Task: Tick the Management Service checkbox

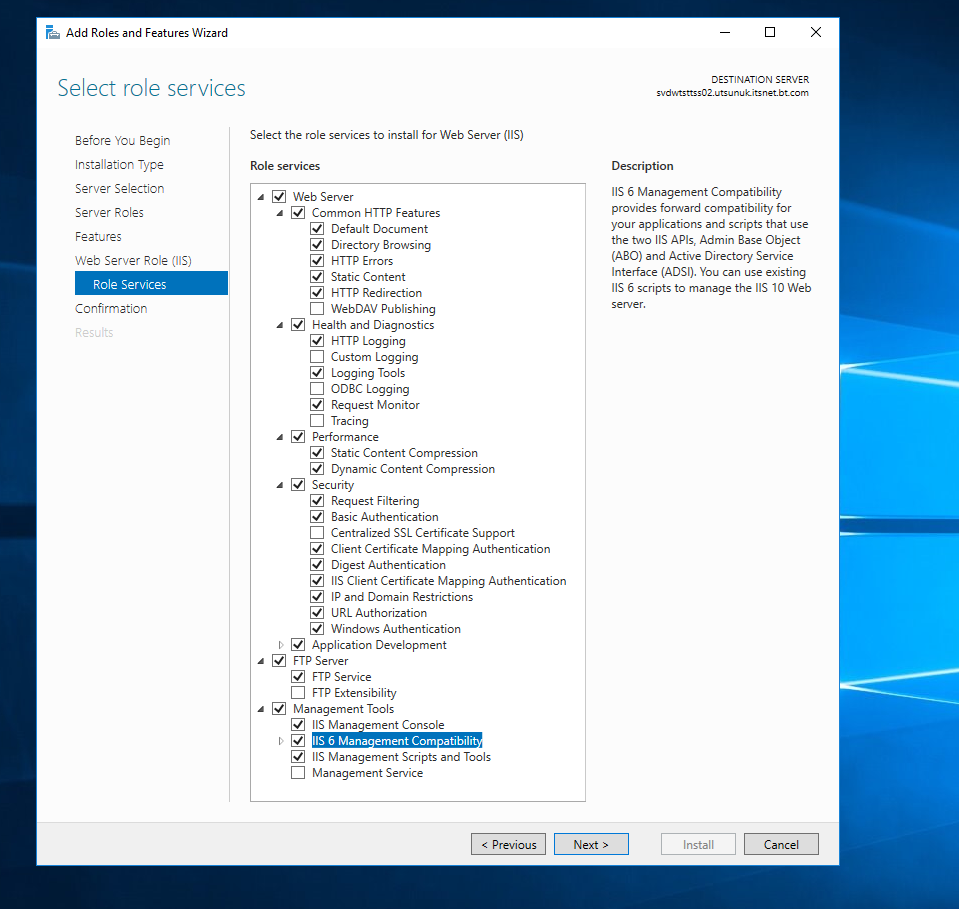Action: (298, 773)
